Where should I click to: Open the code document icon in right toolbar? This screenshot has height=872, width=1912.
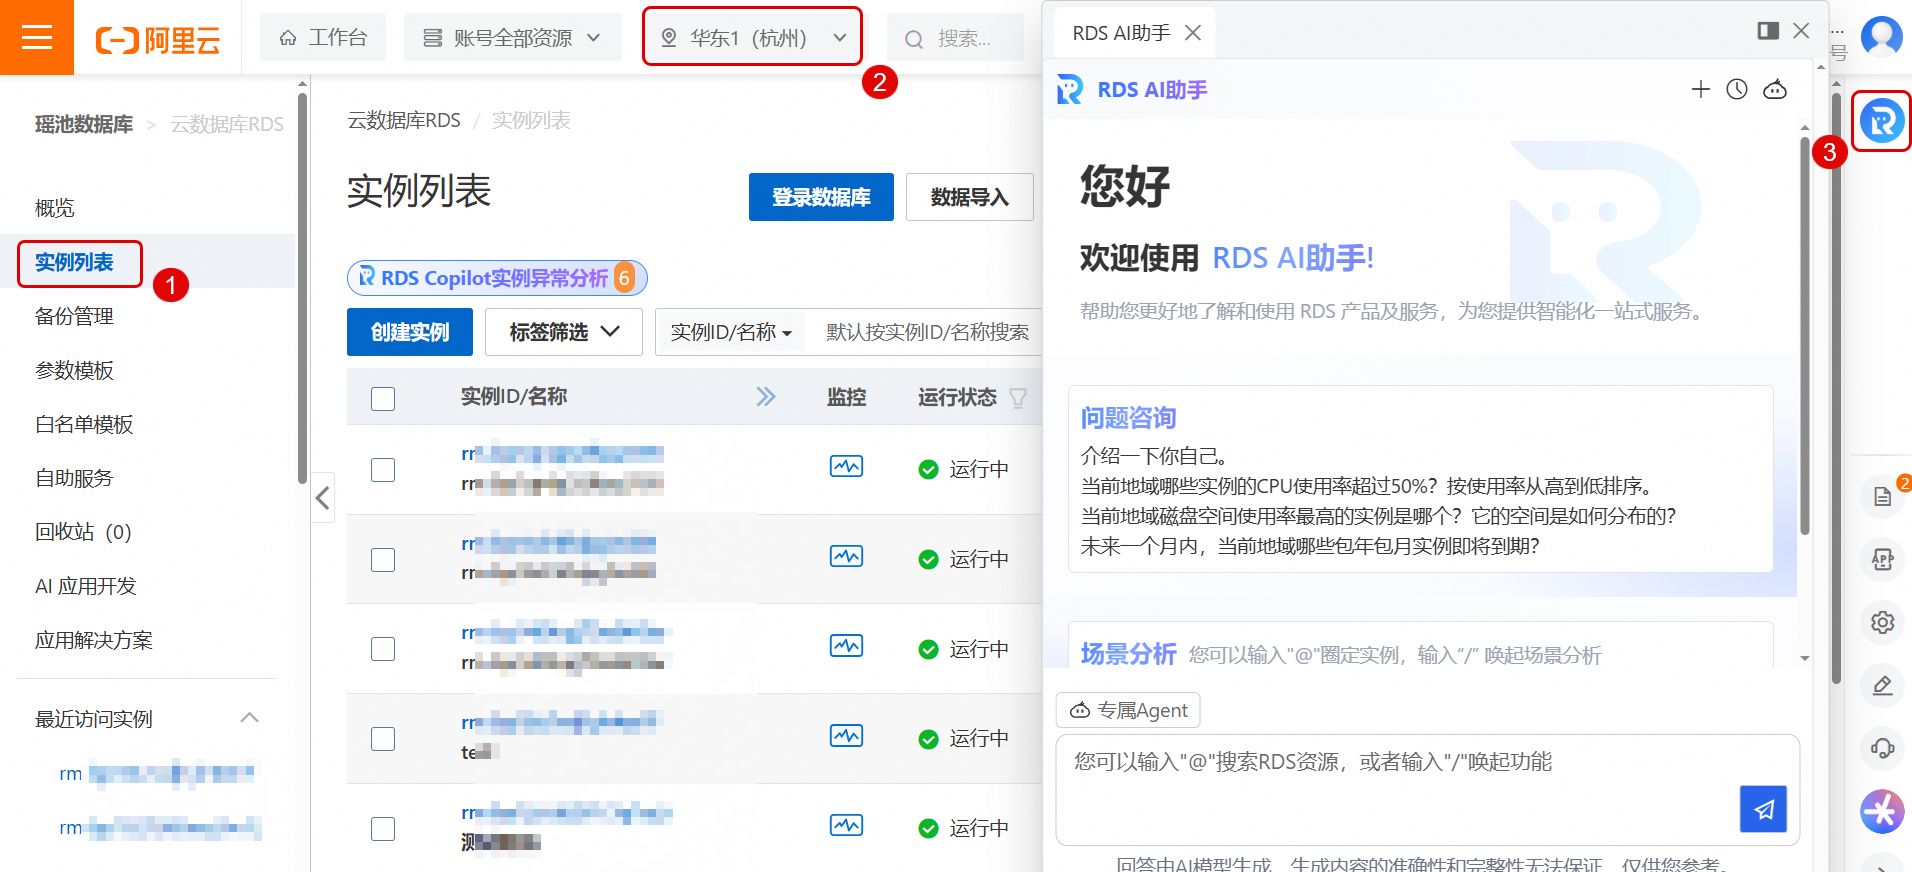click(1883, 560)
